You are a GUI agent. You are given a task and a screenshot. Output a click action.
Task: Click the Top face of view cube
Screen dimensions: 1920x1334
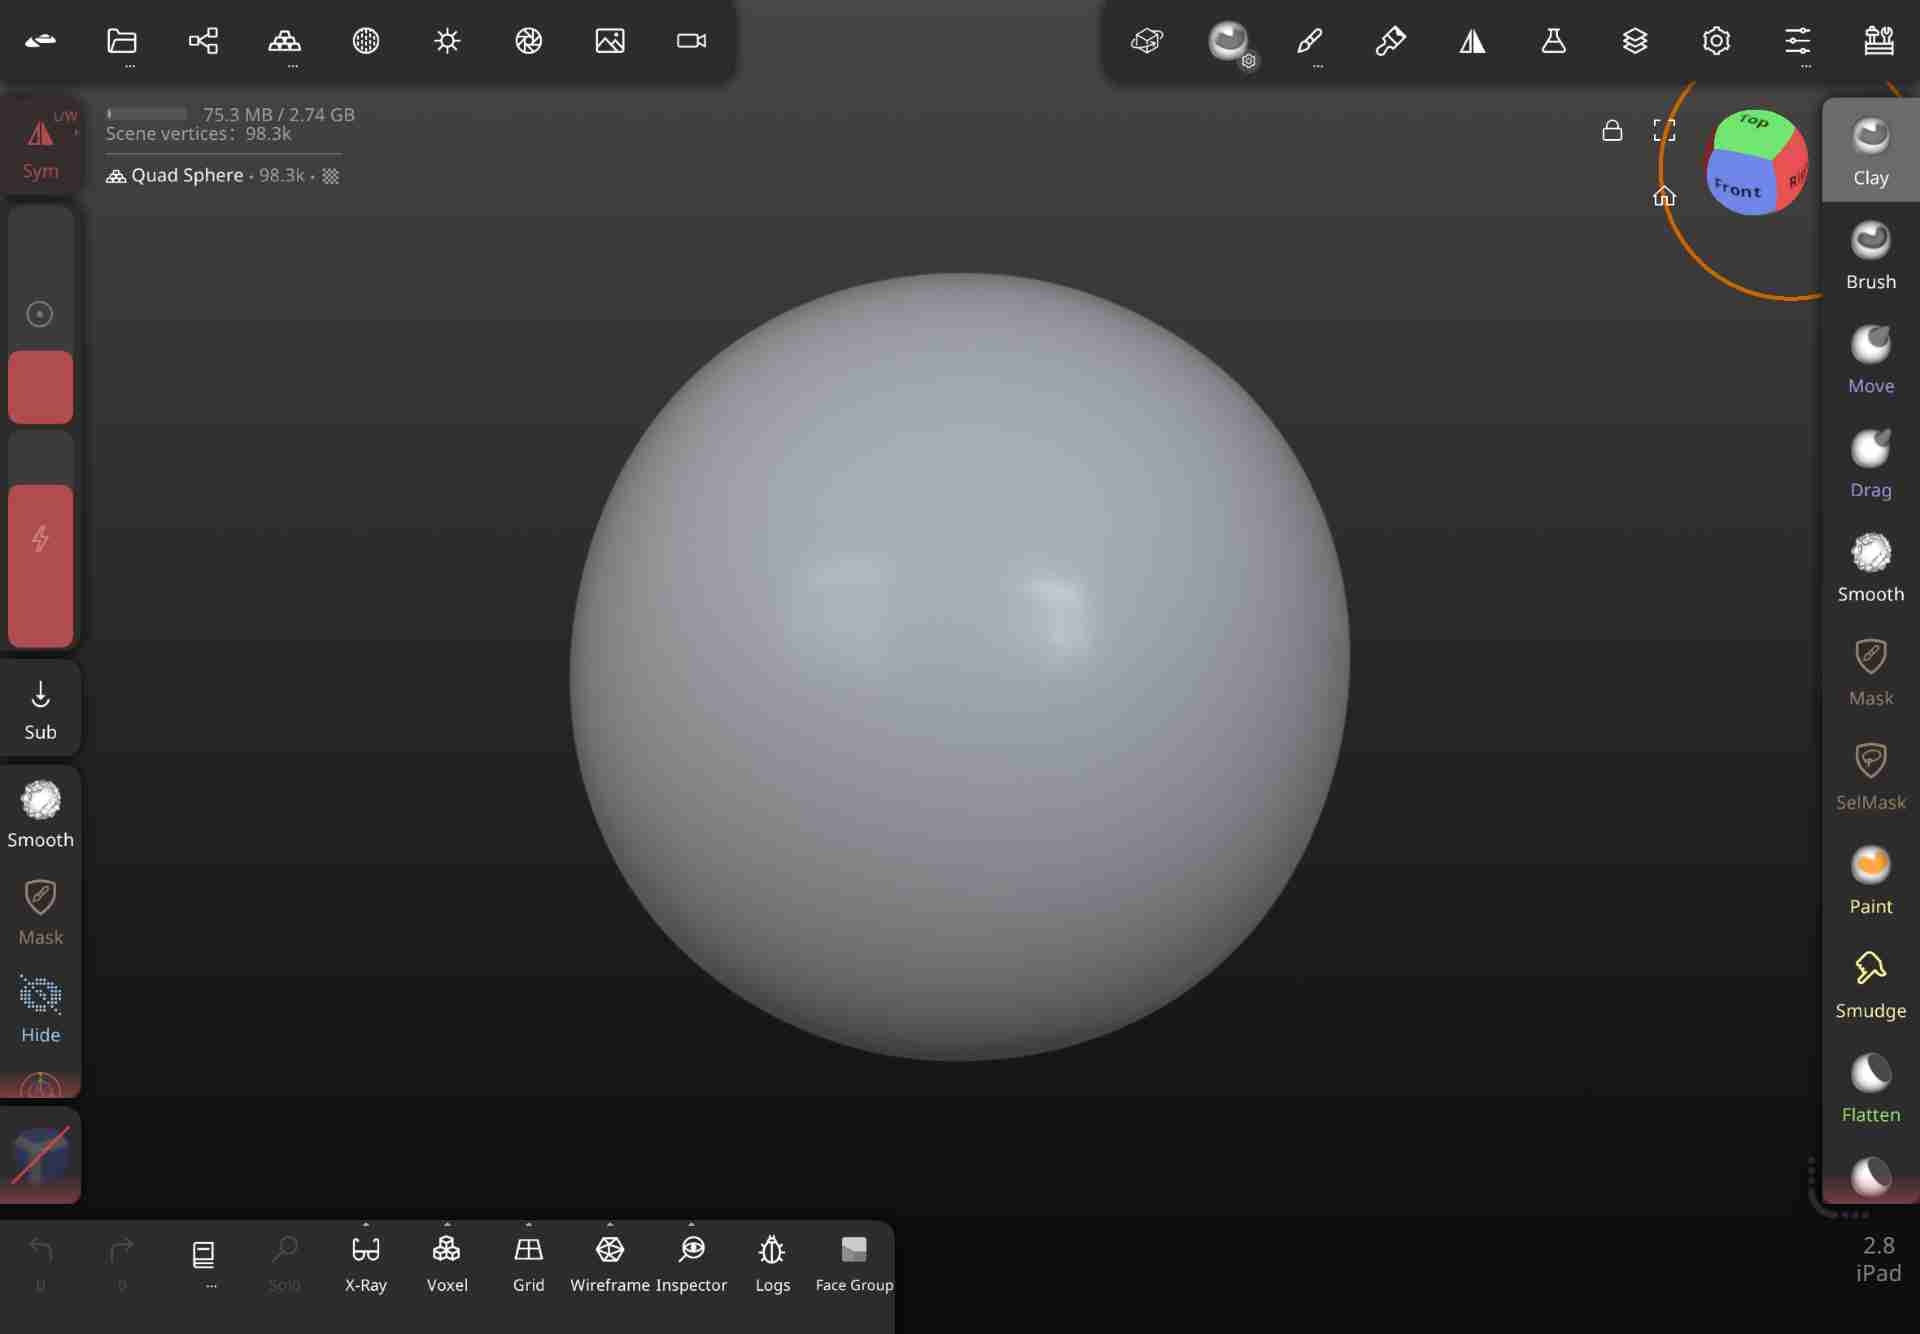1754,128
